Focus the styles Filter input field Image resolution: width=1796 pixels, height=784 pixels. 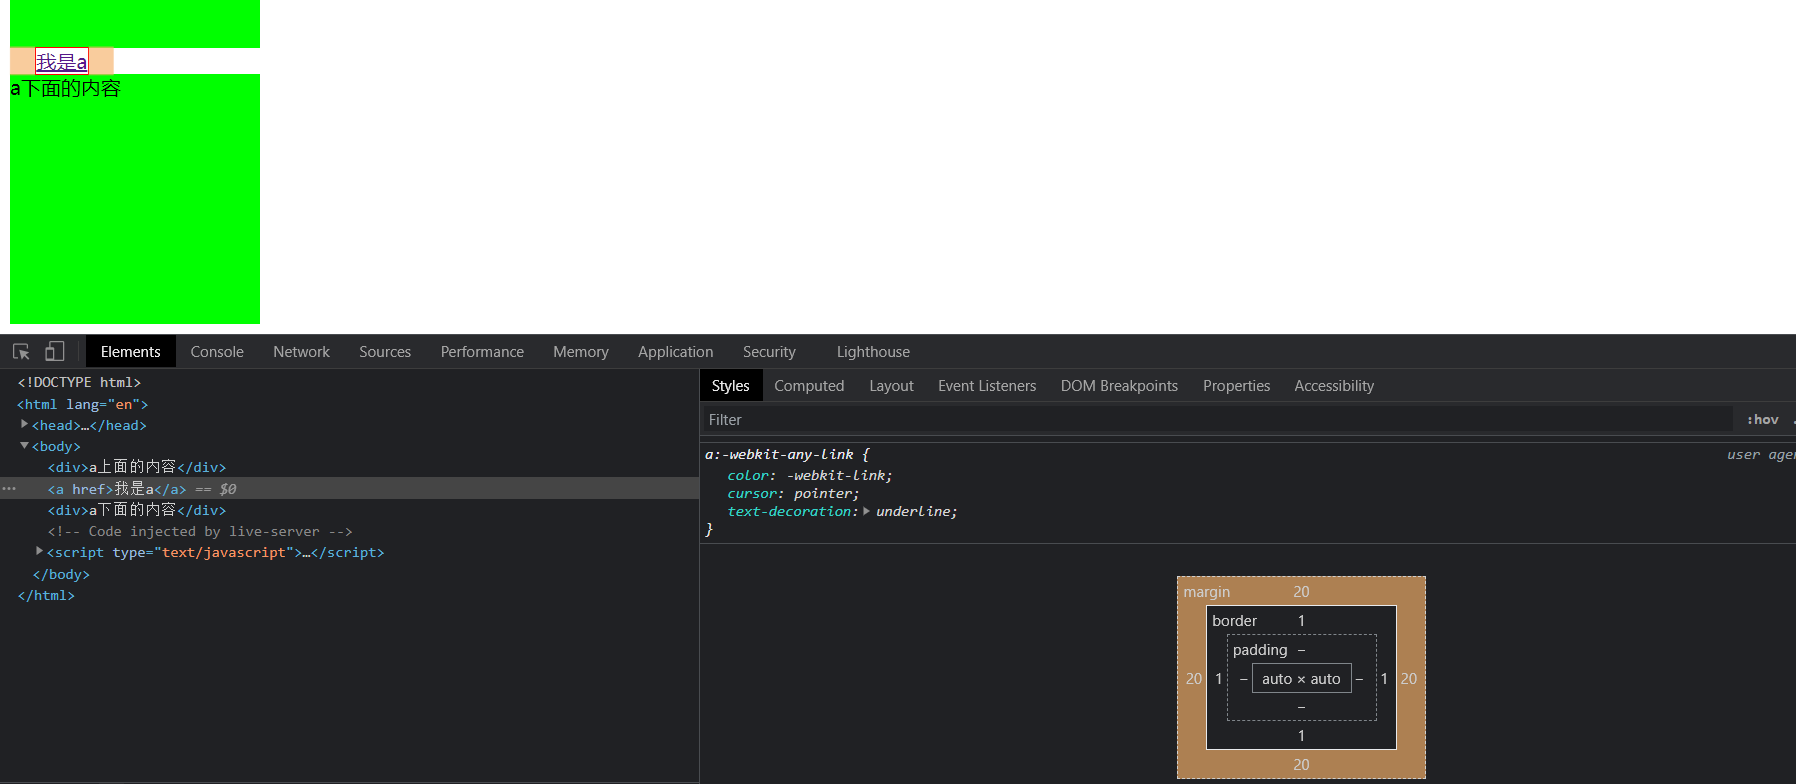[x=1217, y=420]
